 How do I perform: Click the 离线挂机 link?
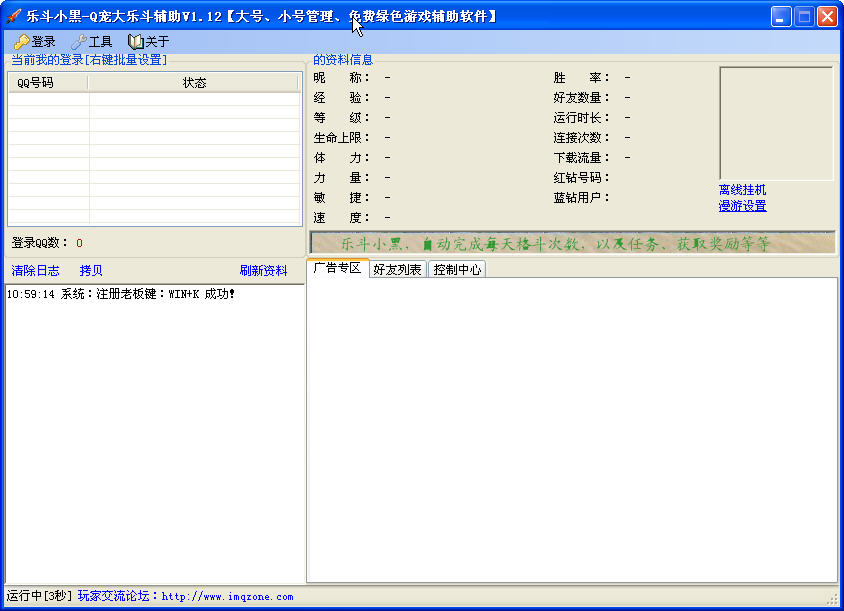click(742, 189)
